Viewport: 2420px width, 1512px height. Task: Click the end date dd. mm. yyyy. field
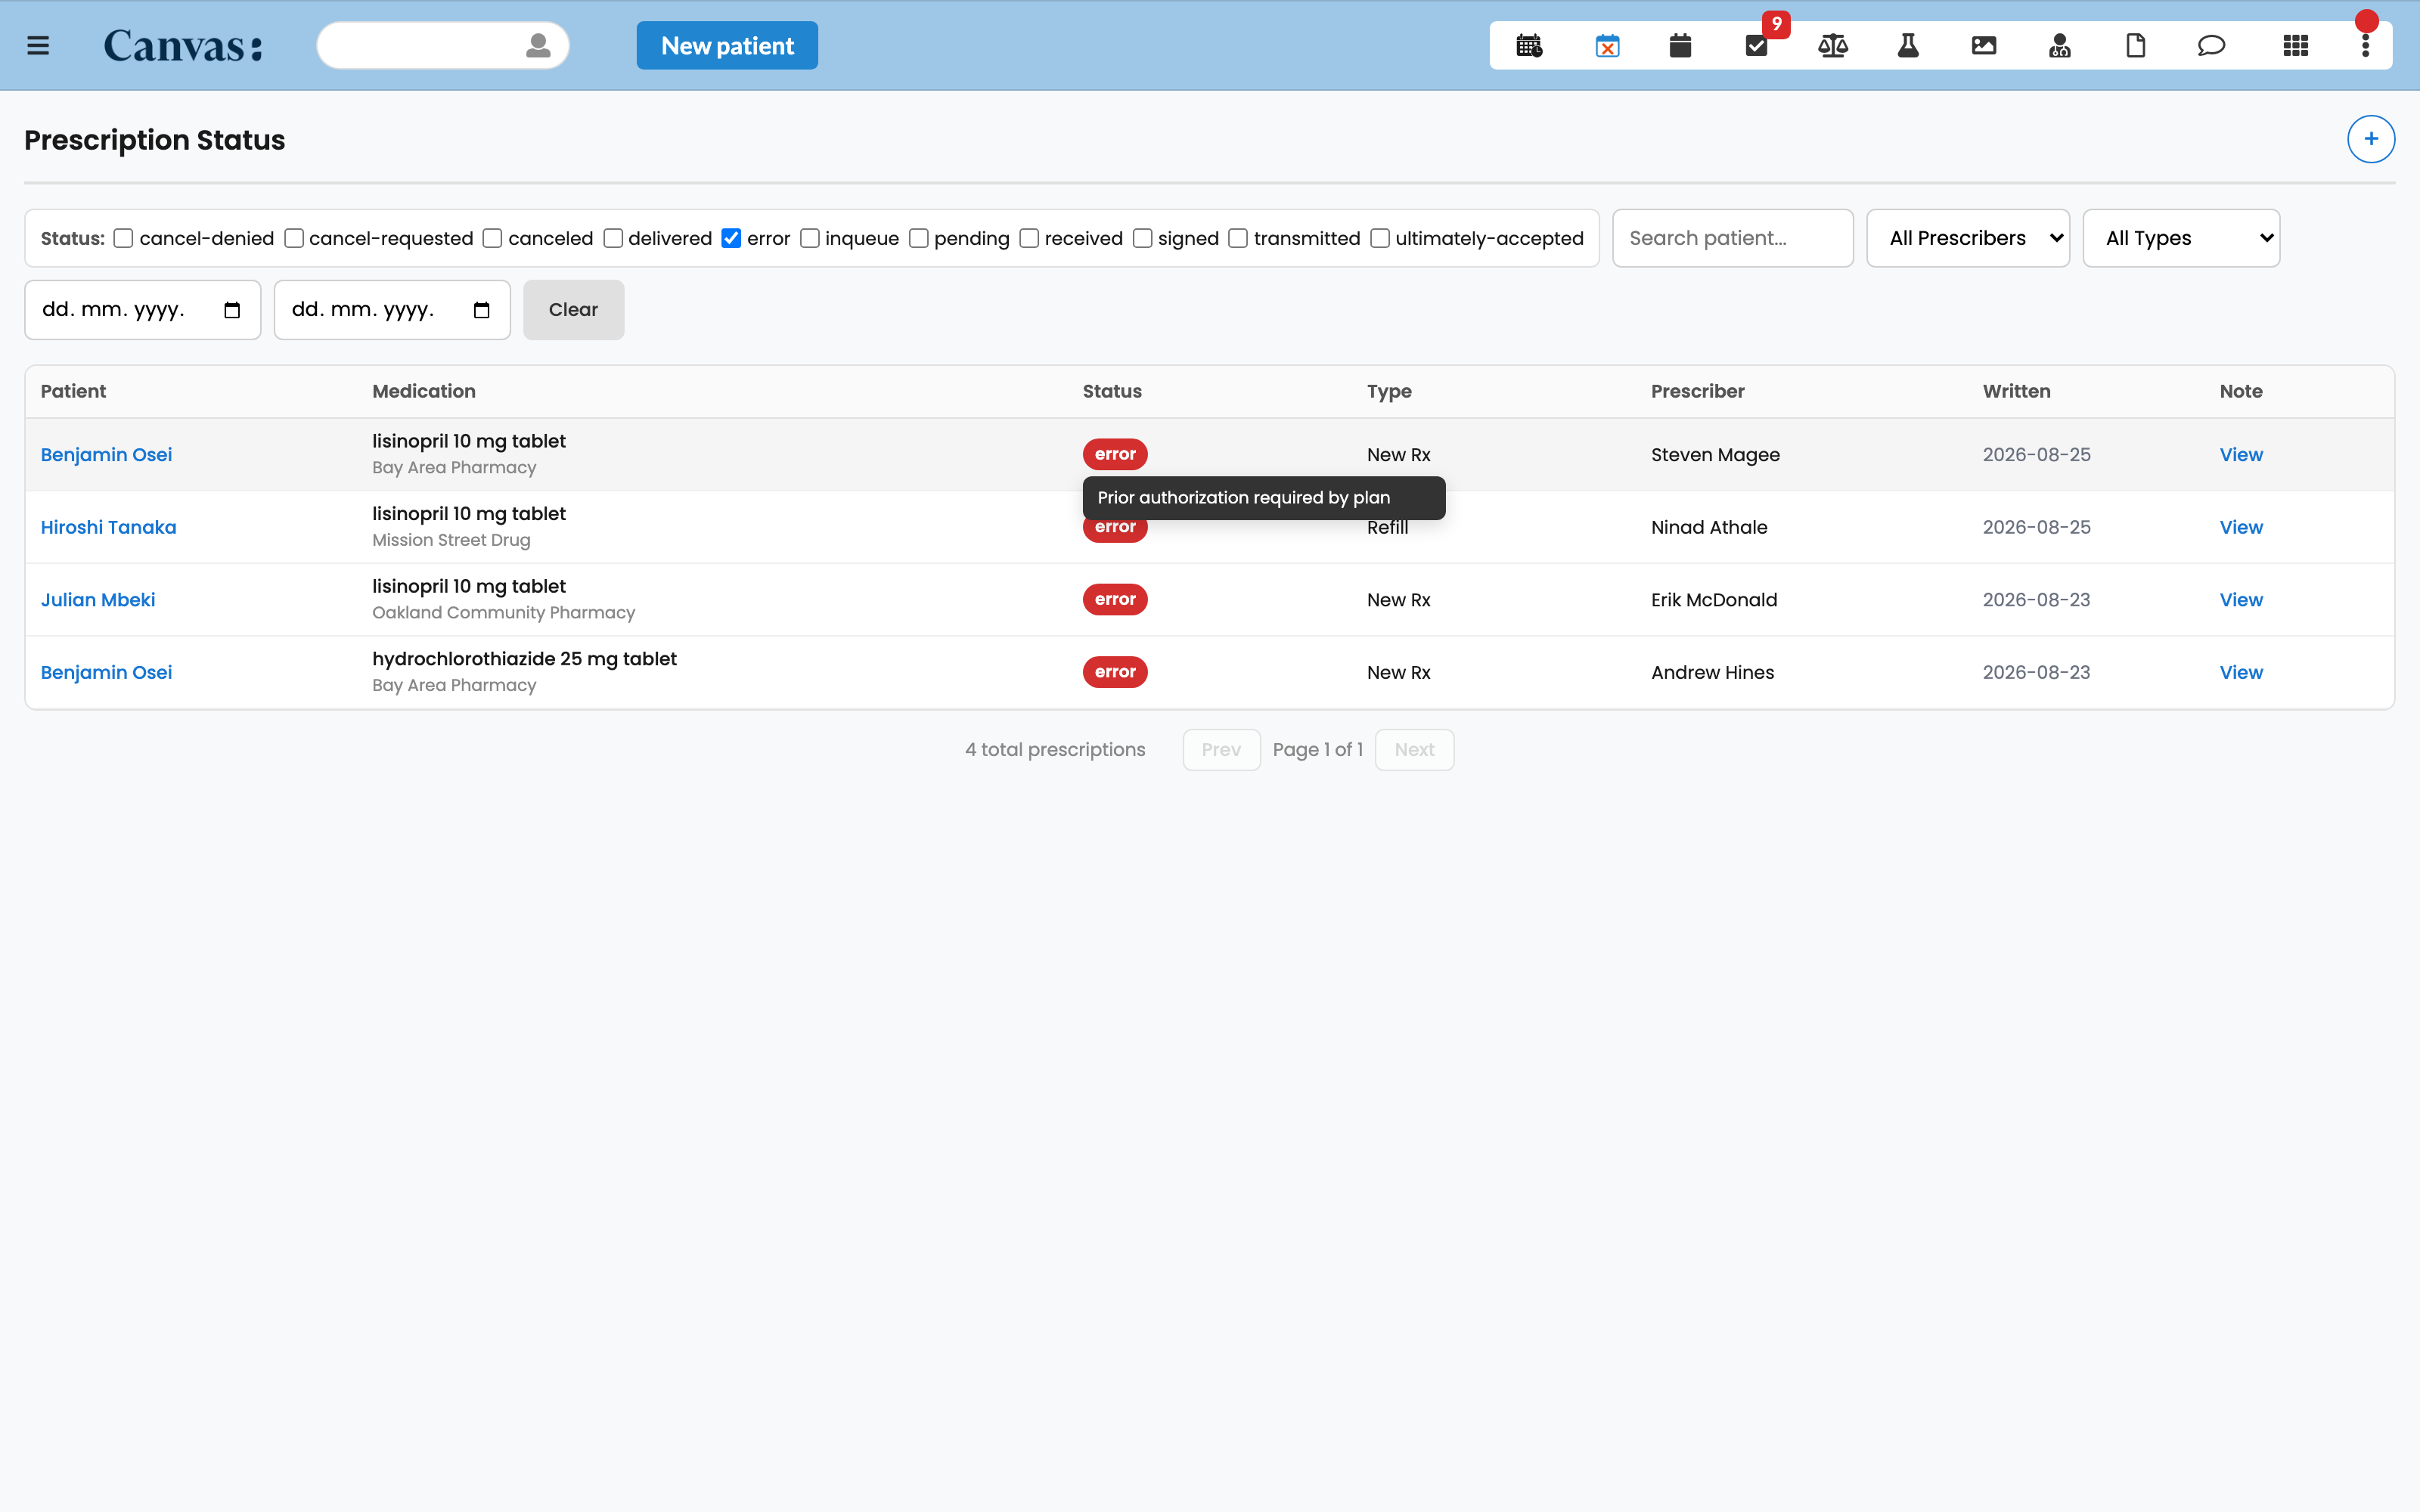point(392,310)
